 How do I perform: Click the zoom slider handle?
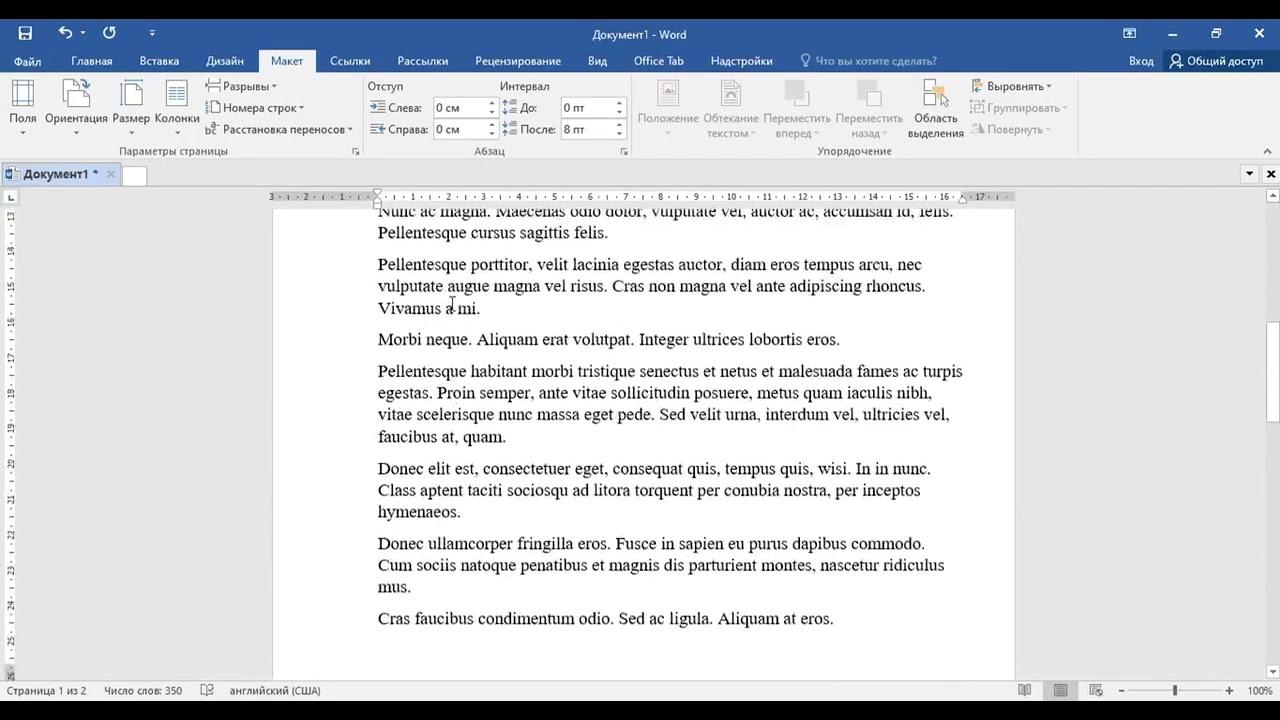click(x=1175, y=690)
